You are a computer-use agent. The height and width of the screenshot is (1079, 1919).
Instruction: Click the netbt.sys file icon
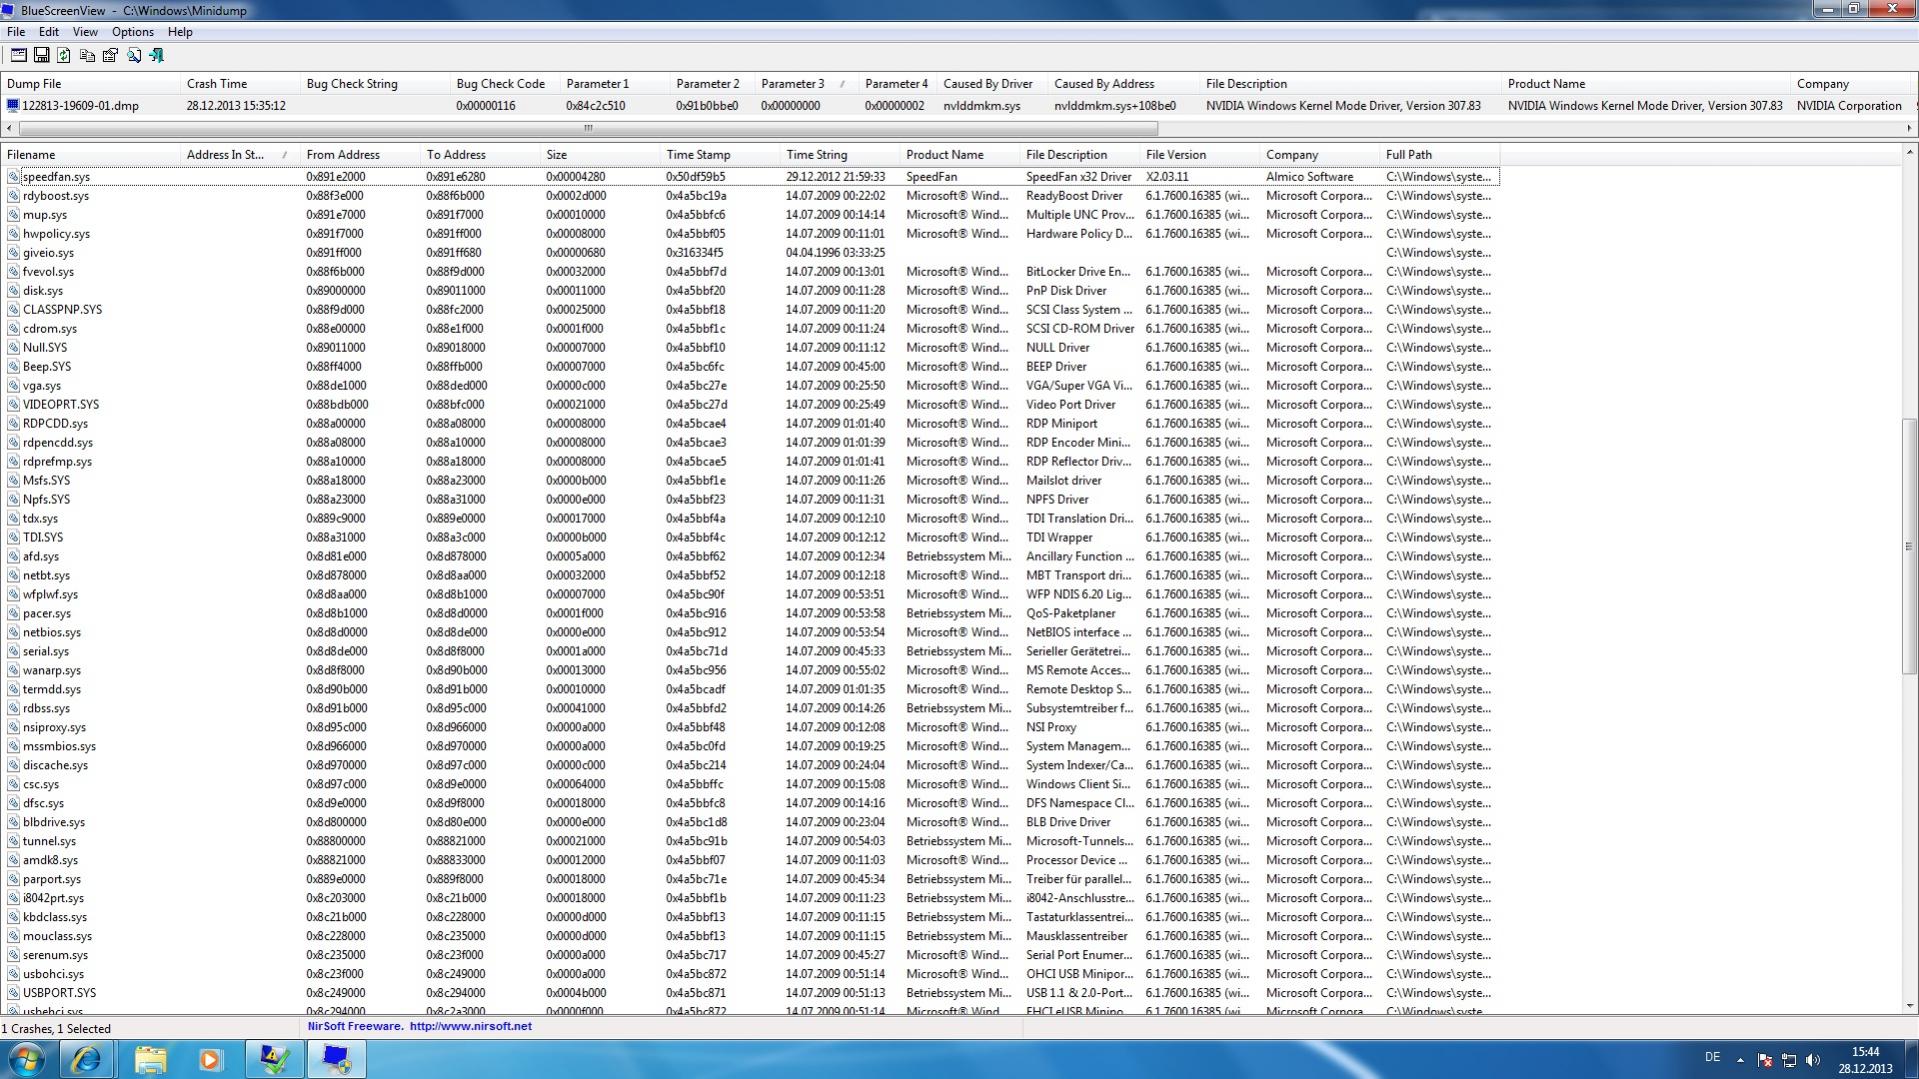pos(13,576)
